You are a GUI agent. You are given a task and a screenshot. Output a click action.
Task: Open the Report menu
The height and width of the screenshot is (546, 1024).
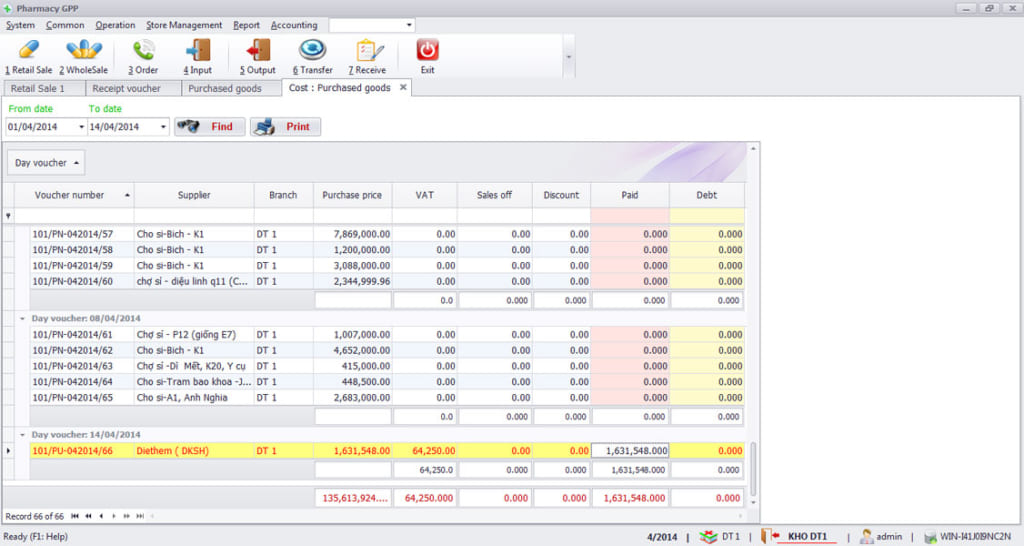point(246,25)
